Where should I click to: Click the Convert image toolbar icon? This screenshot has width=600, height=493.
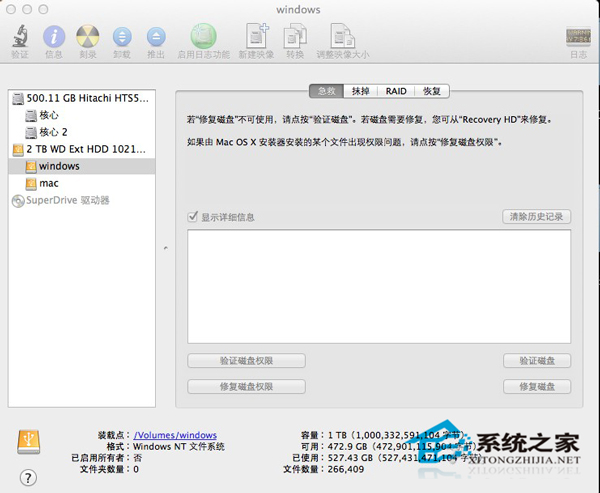pyautogui.click(x=295, y=36)
